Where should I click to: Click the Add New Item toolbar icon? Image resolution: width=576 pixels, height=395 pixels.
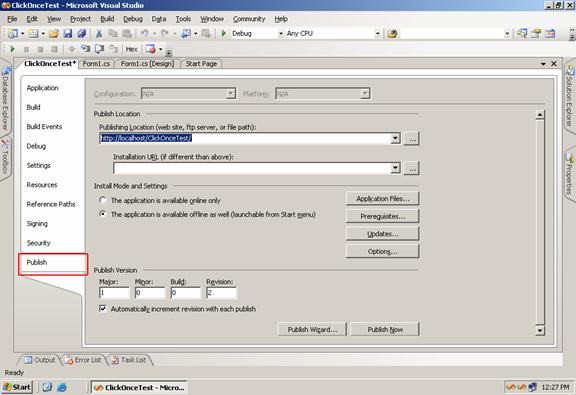point(33,33)
